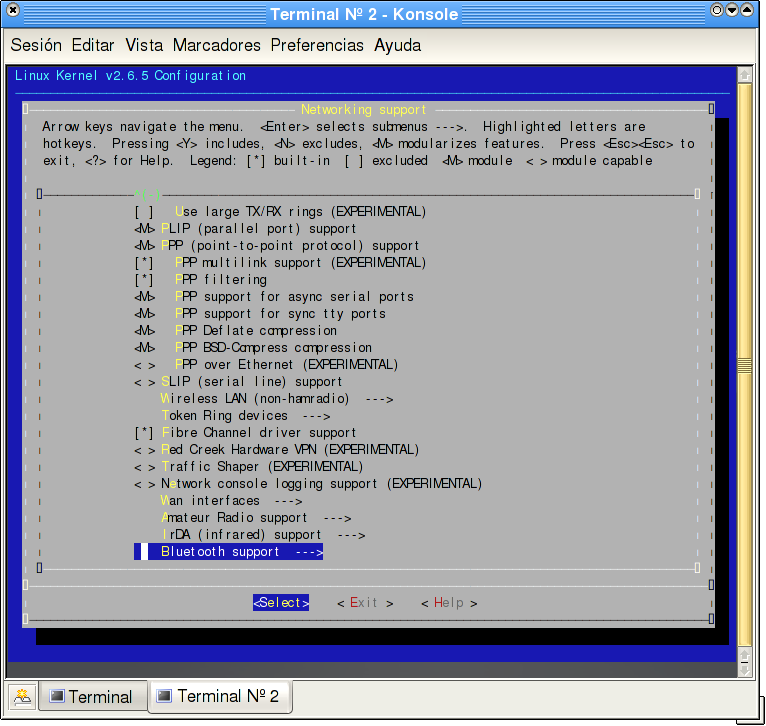Click the scrollbar up arrow at top

pos(745,75)
